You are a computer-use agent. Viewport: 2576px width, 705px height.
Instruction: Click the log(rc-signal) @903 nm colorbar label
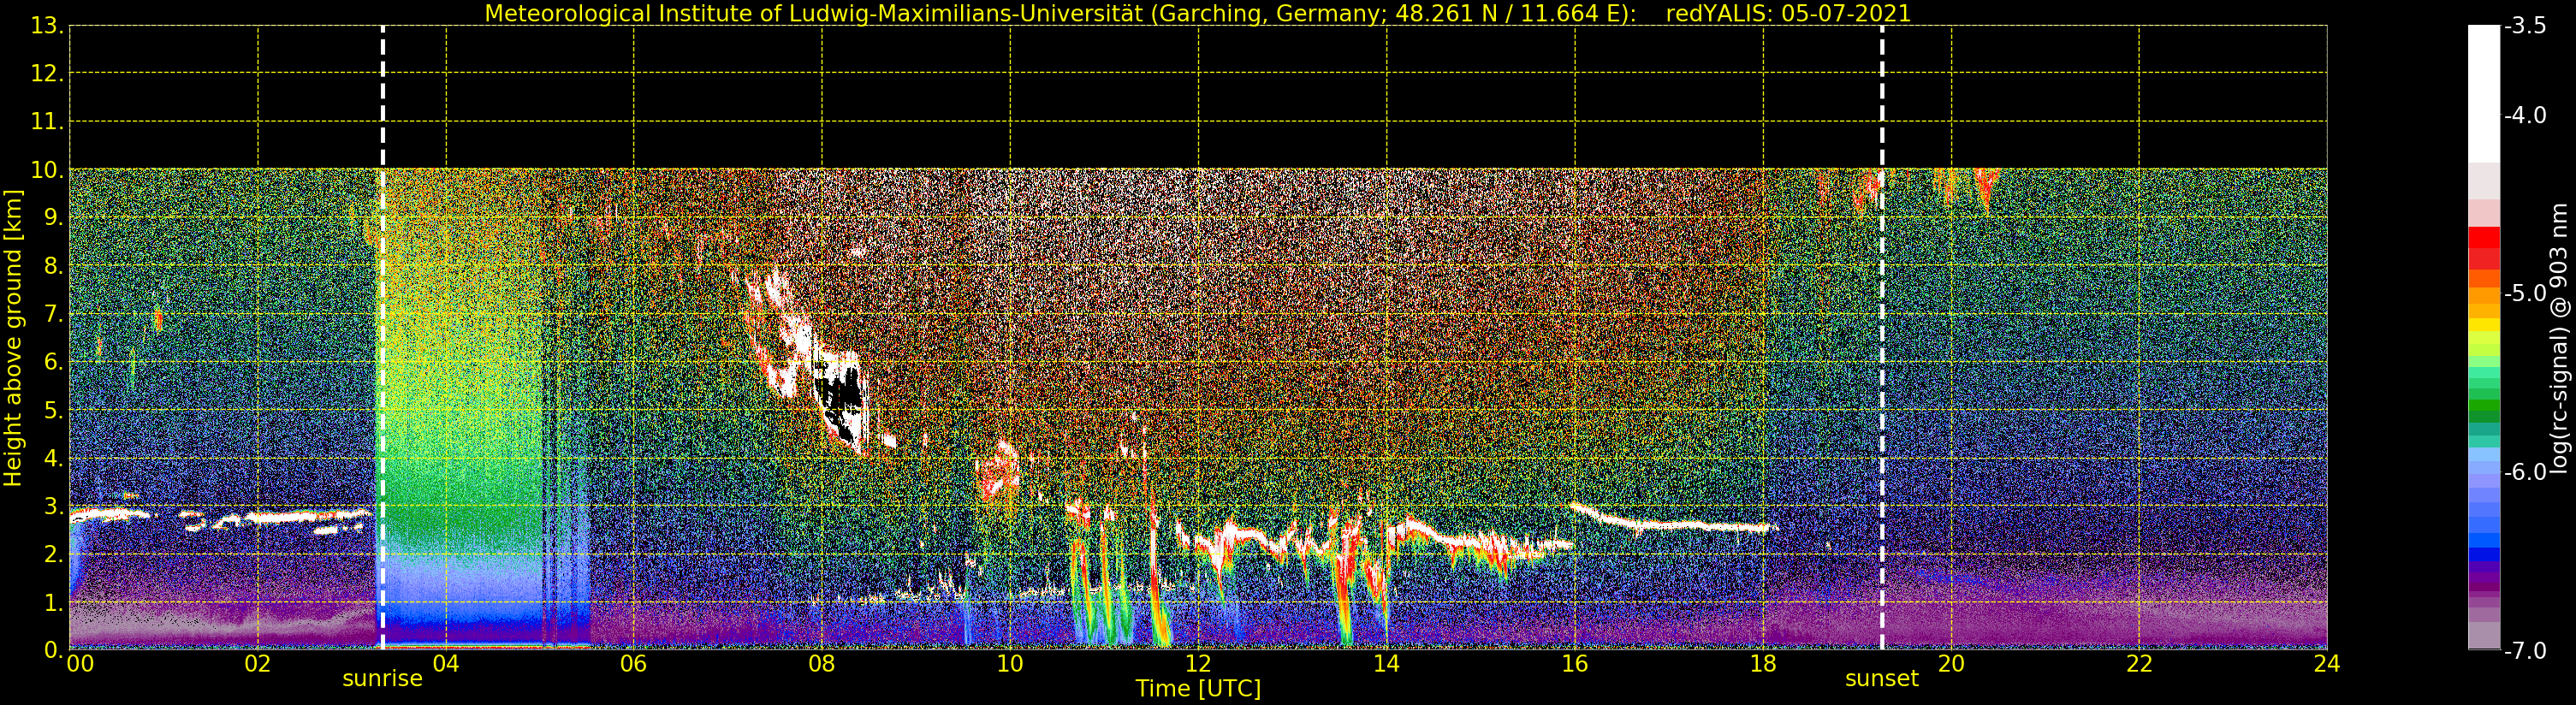(2559, 338)
